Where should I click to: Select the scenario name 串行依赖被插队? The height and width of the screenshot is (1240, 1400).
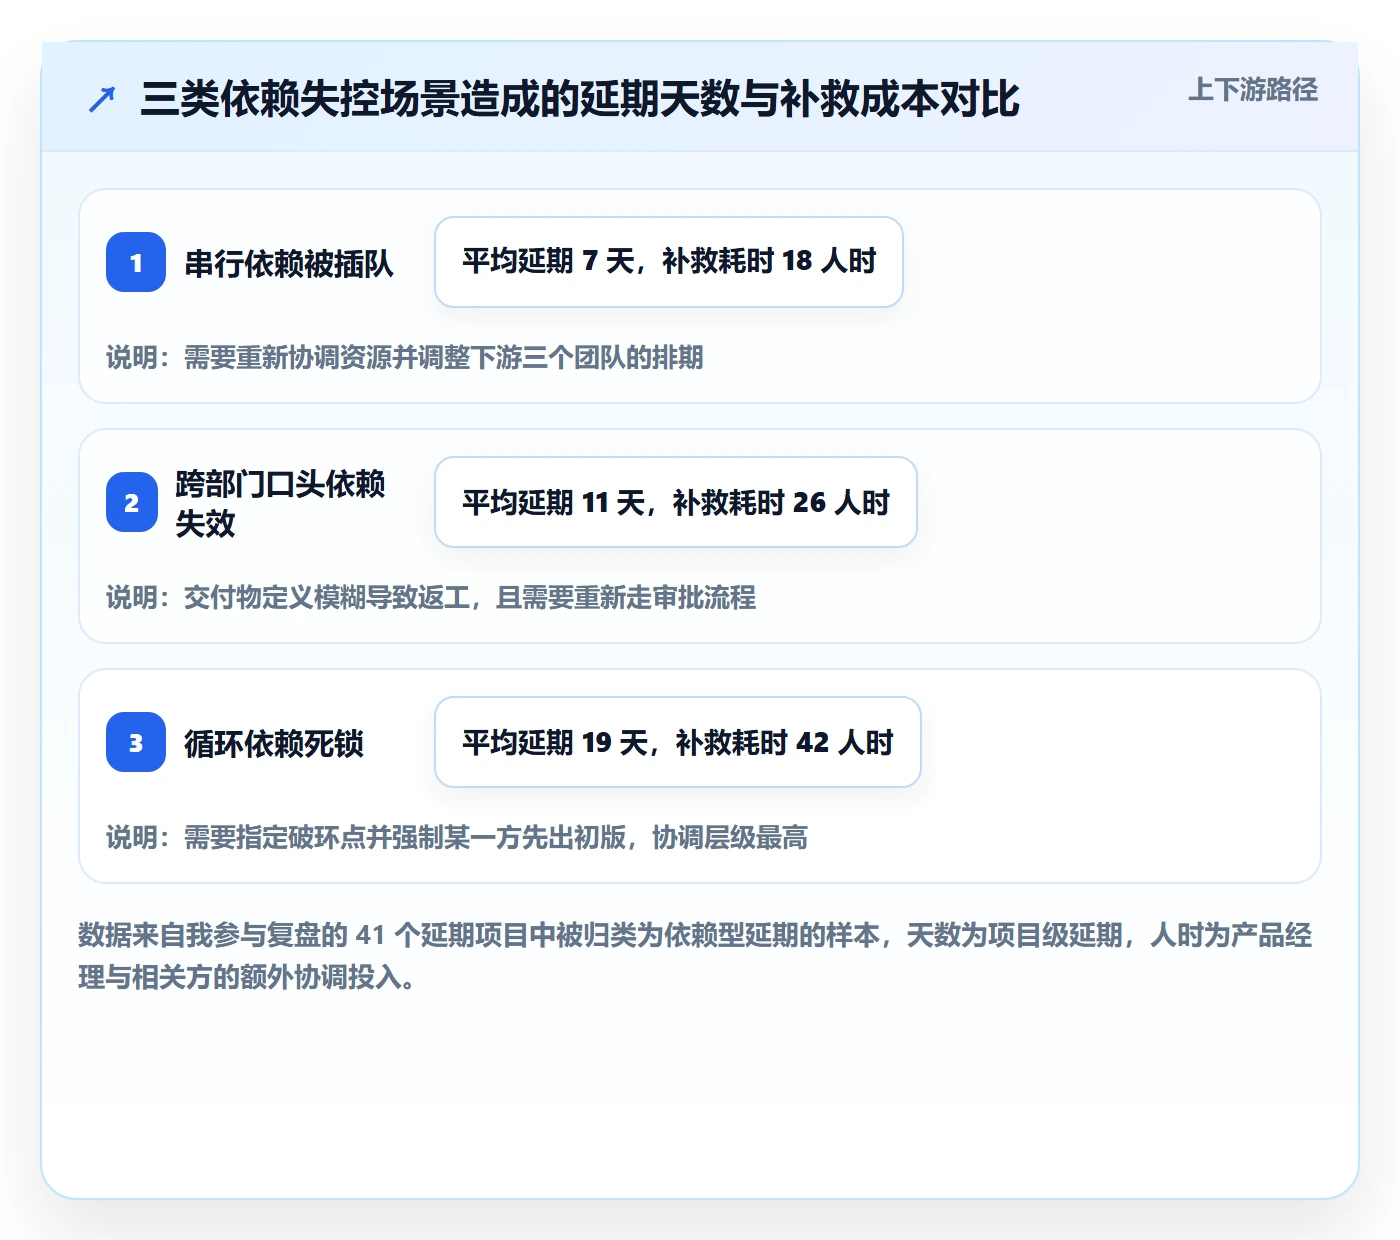[289, 263]
